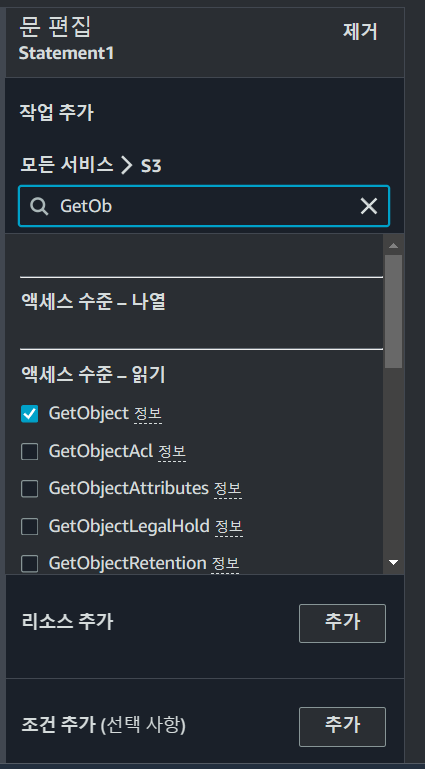Open the 정보 link next to GetObject
Viewport: 425px width, 769px height.
tap(148, 414)
